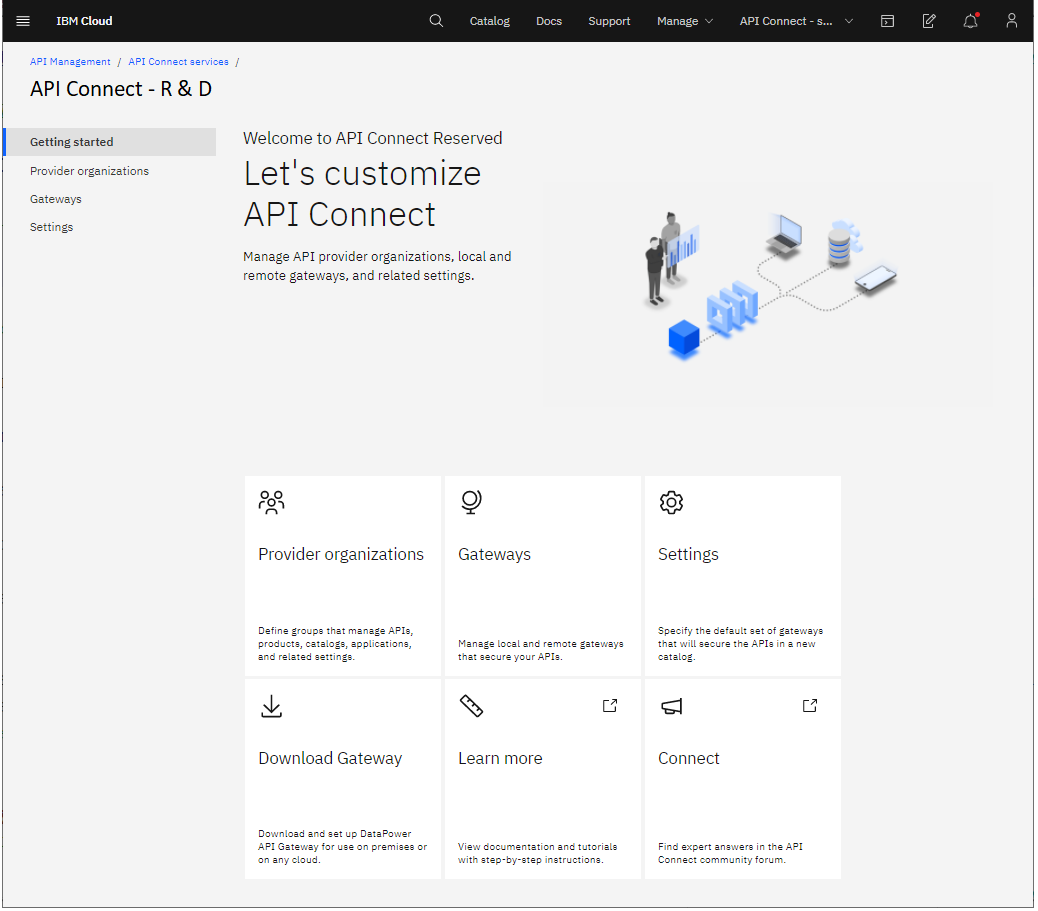Click the edit/pencil icon in top bar

click(929, 20)
